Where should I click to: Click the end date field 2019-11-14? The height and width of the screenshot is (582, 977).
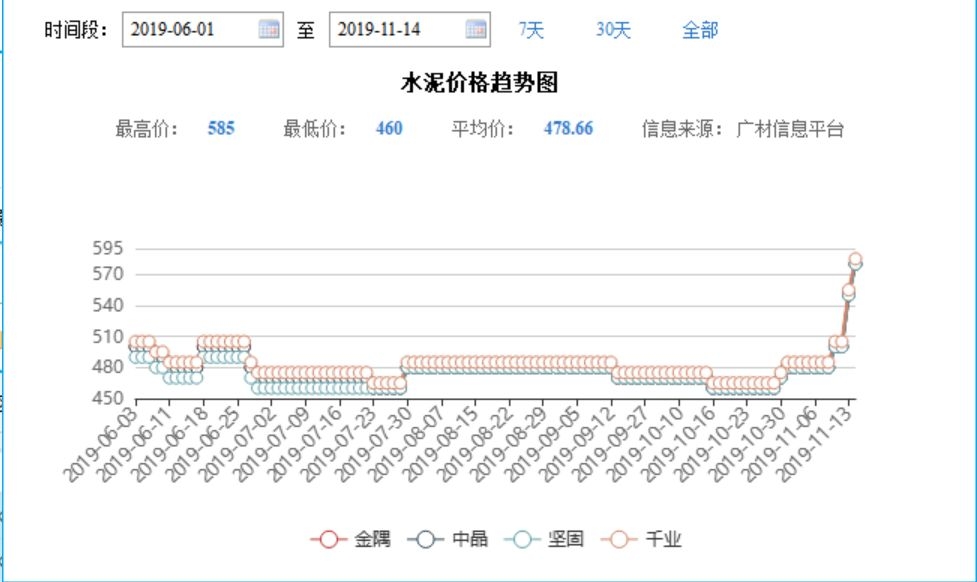tap(409, 29)
